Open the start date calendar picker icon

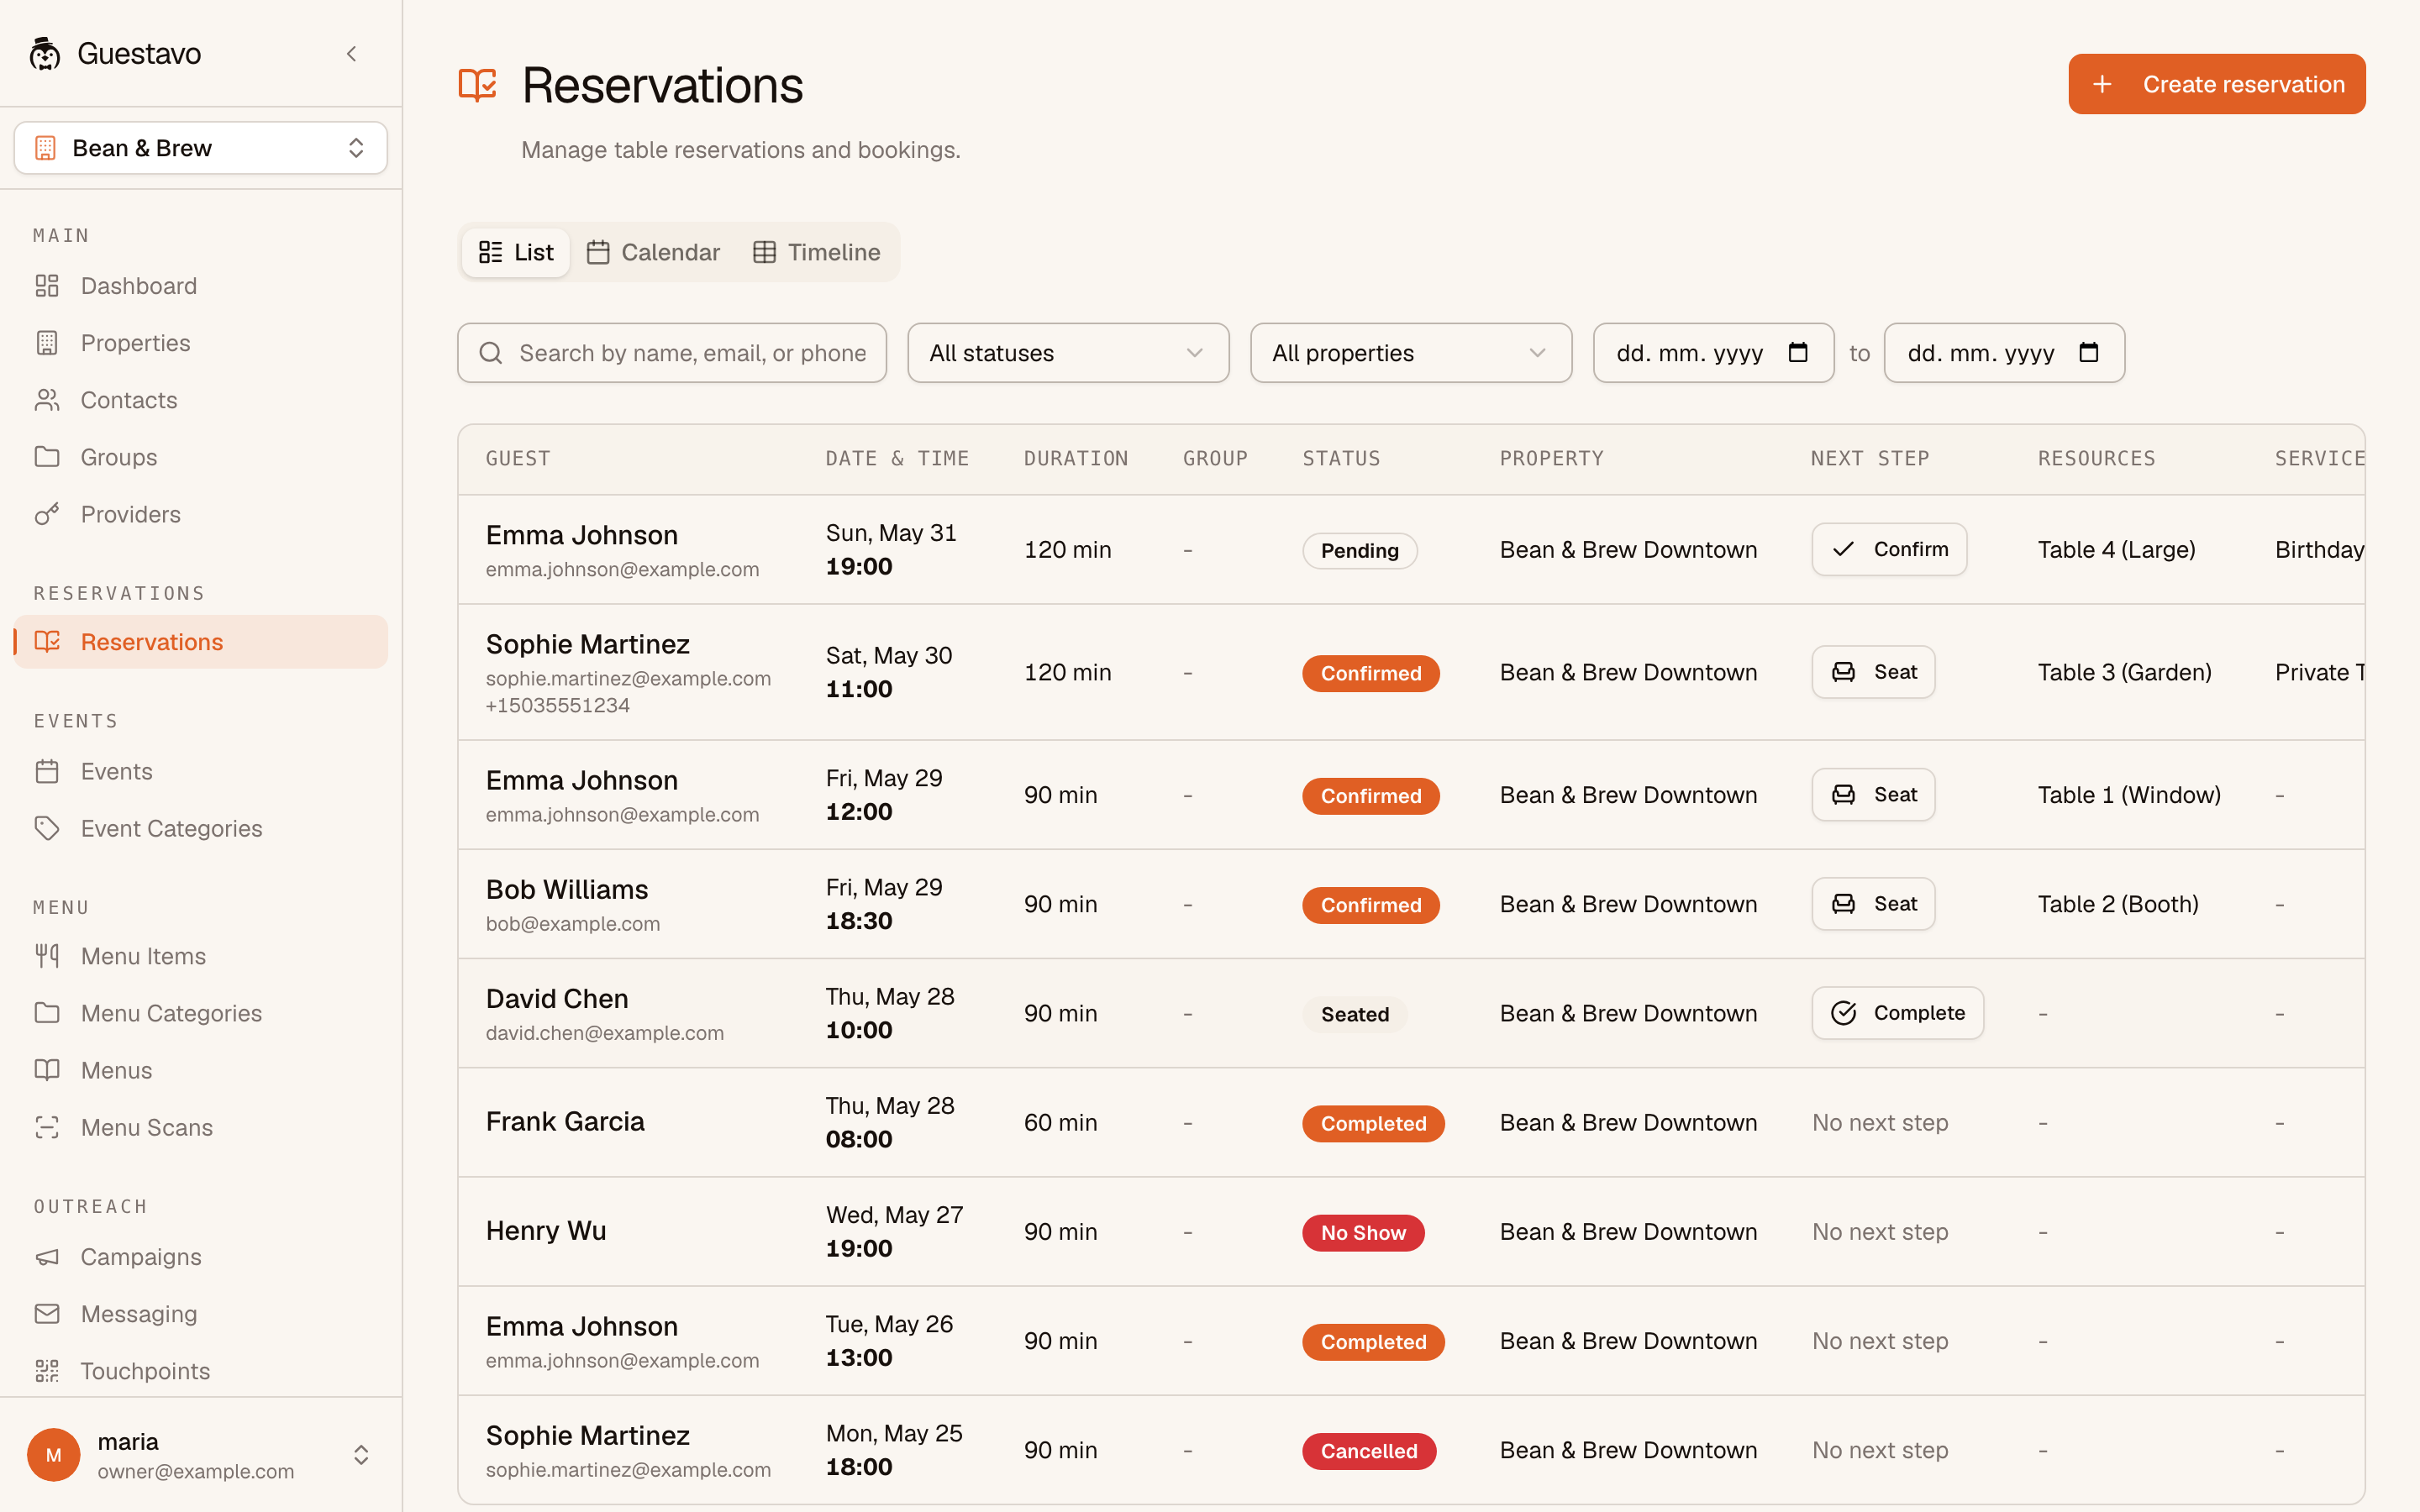click(x=1798, y=352)
